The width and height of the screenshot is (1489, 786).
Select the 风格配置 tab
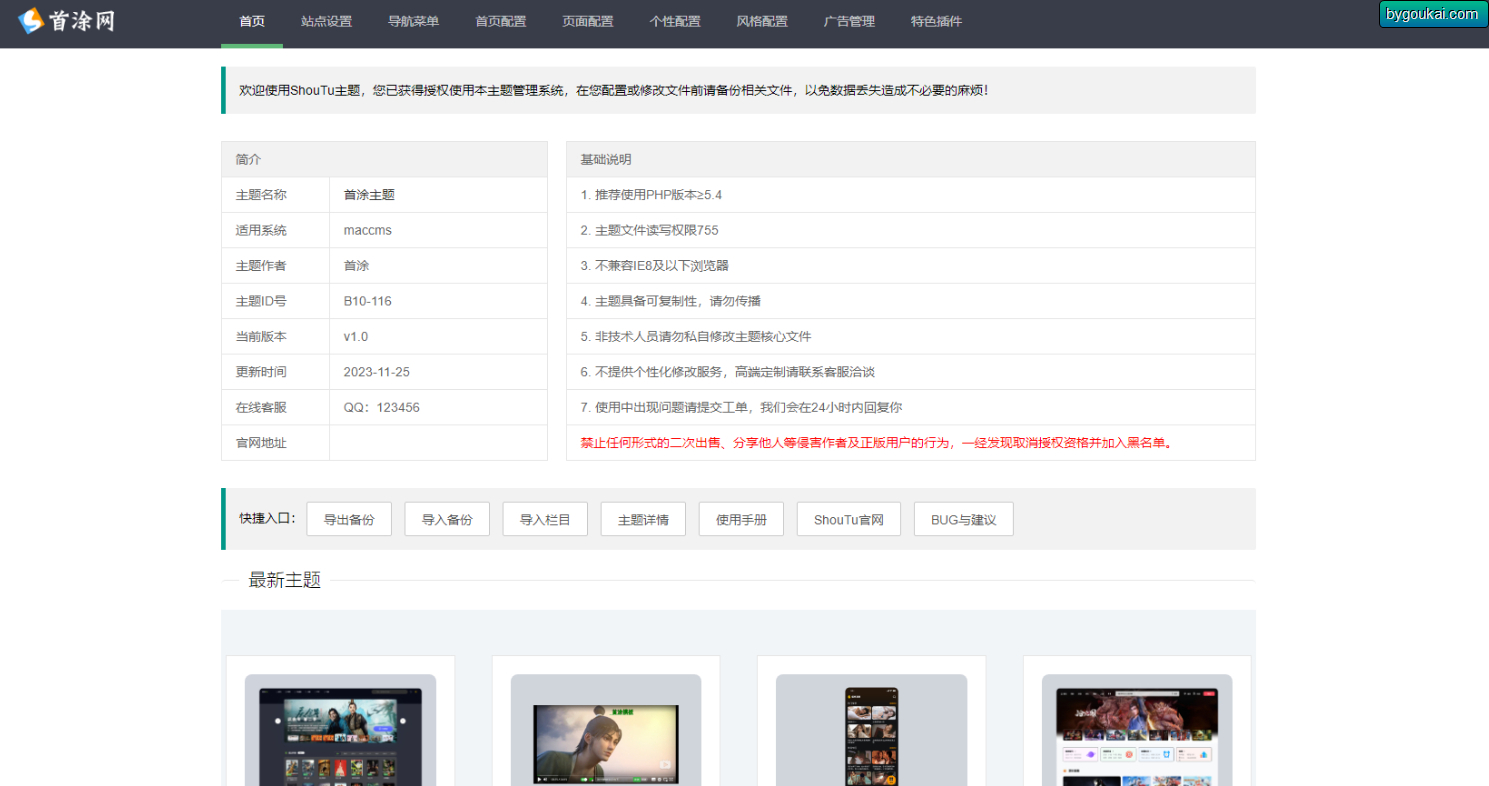click(x=761, y=22)
